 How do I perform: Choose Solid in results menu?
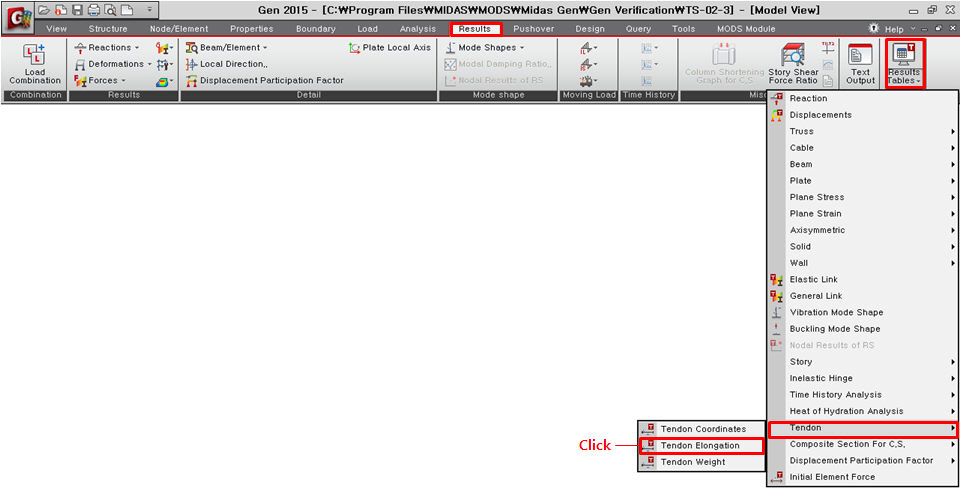point(862,247)
